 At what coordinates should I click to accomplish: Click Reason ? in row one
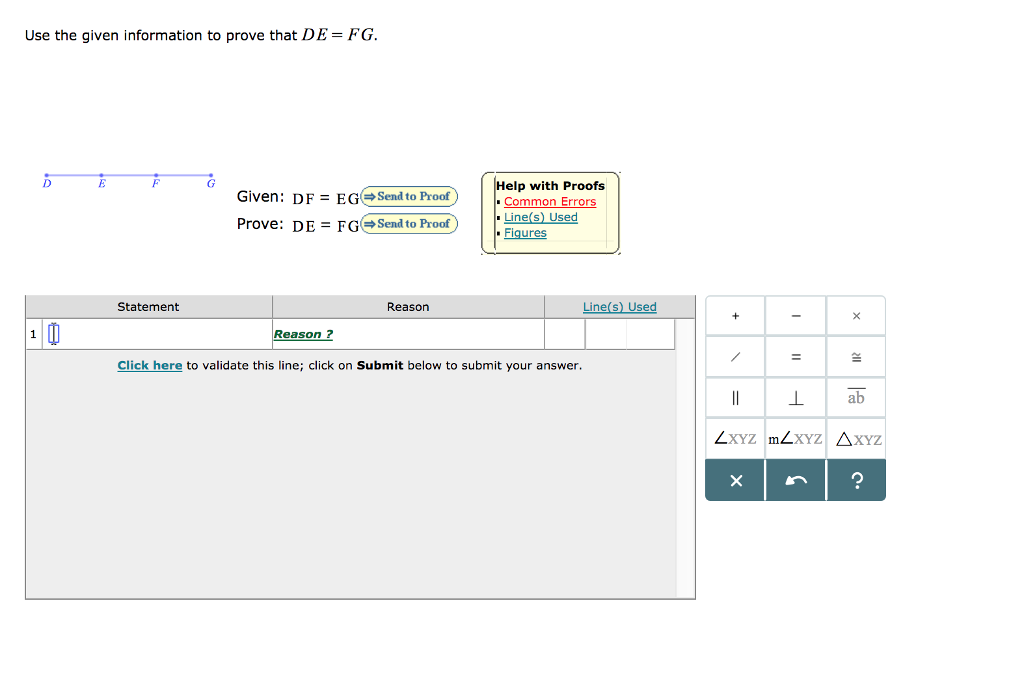point(303,334)
